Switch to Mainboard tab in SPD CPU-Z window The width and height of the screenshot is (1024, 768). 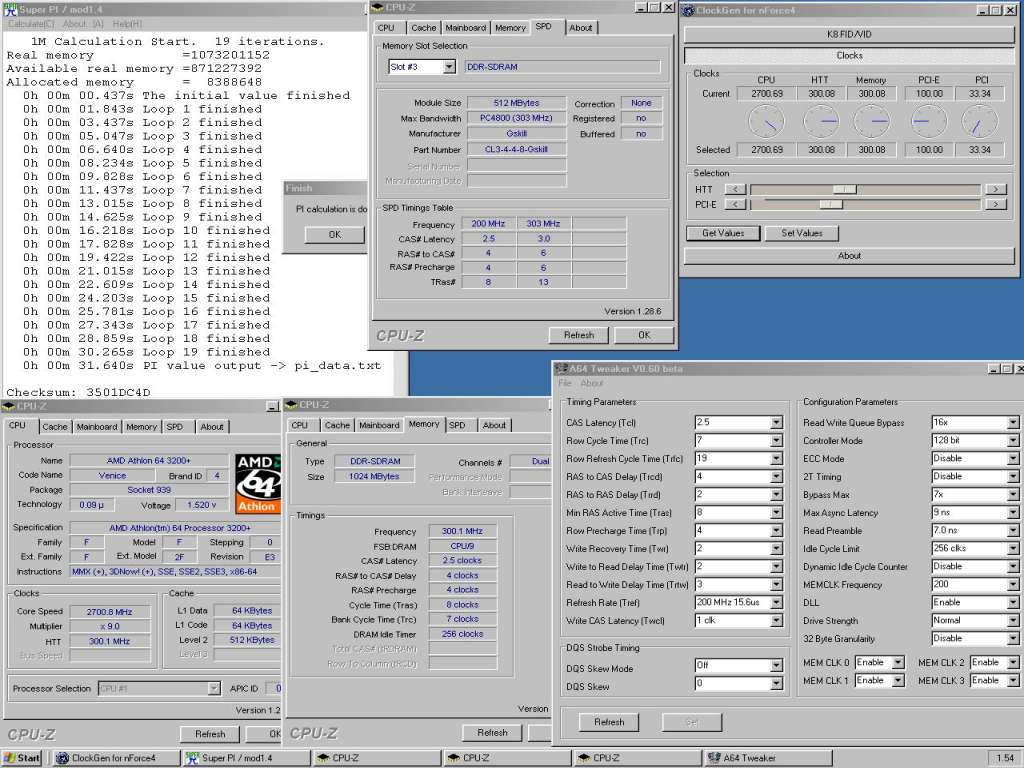pos(466,27)
